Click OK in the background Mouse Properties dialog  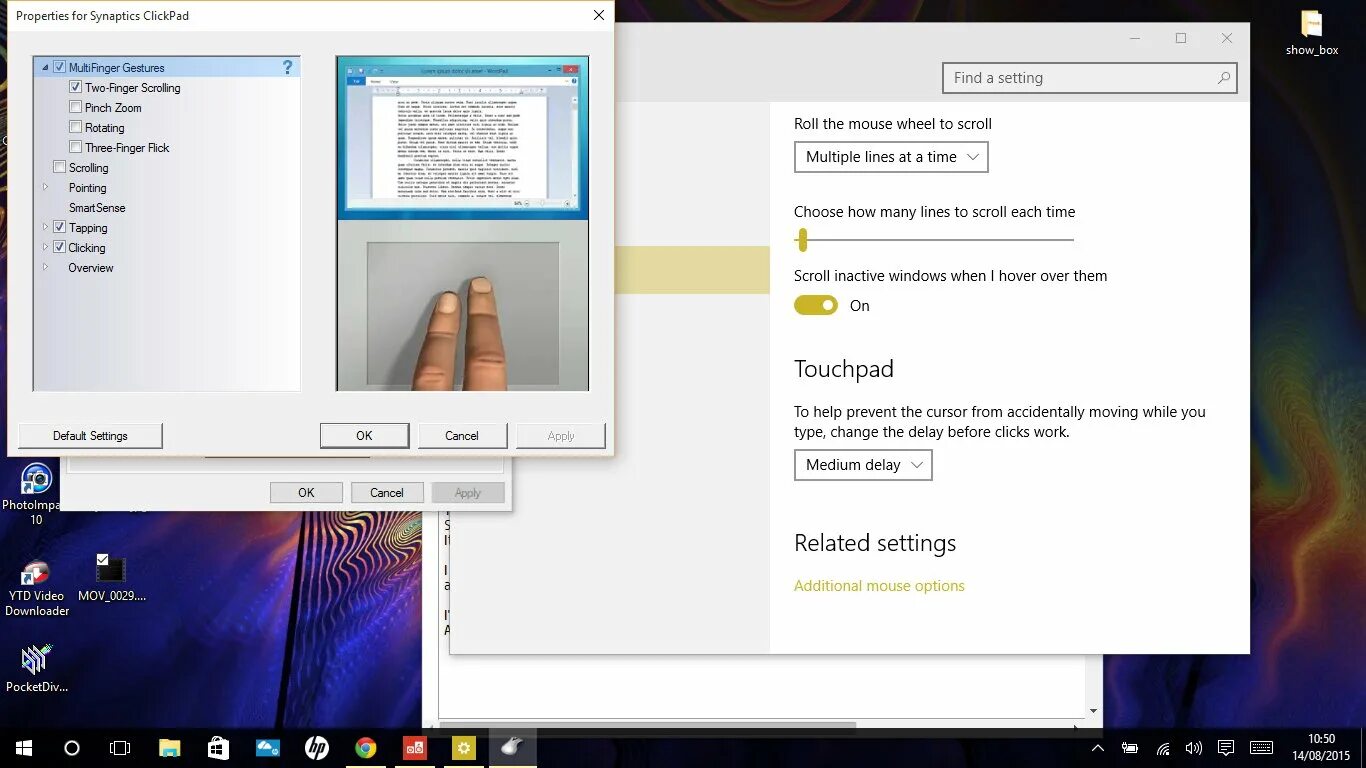coord(306,493)
